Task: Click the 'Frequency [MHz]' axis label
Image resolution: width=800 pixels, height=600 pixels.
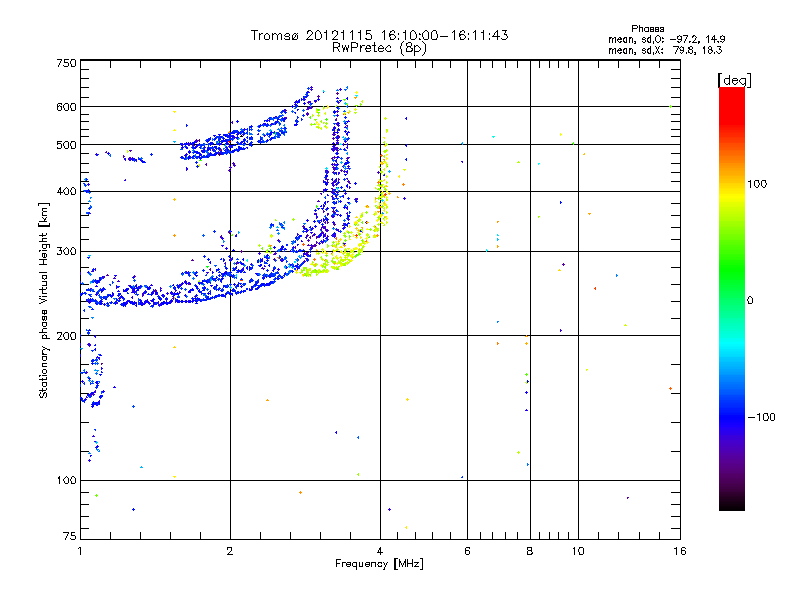Action: (379, 564)
